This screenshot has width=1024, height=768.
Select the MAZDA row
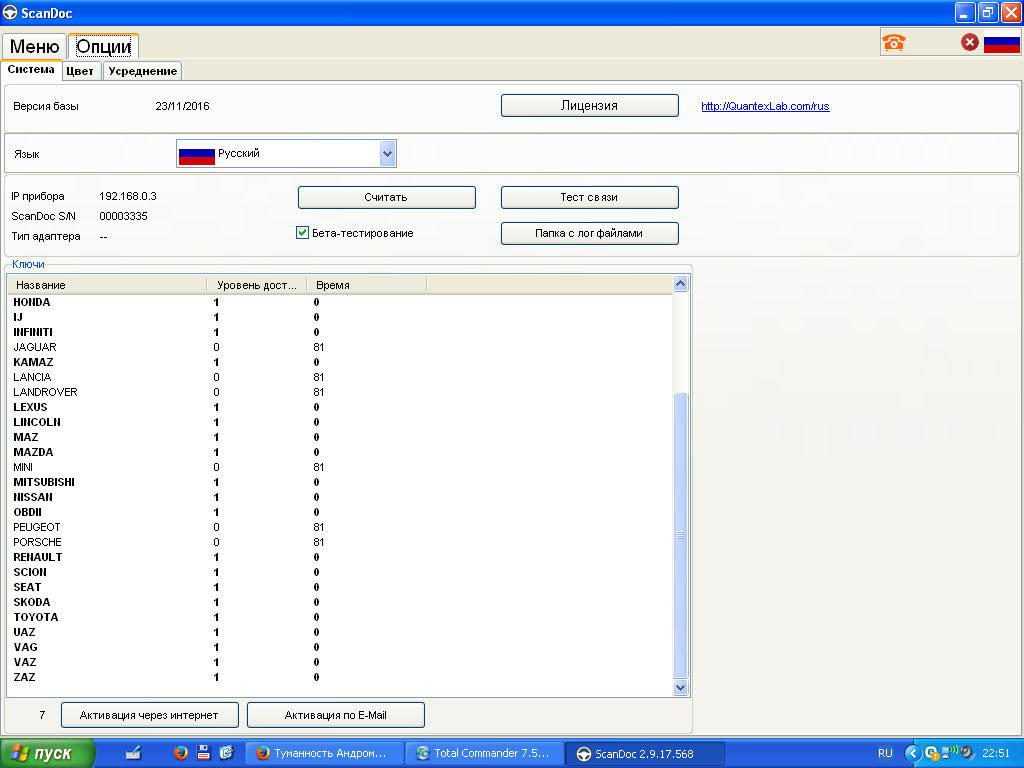click(340, 453)
